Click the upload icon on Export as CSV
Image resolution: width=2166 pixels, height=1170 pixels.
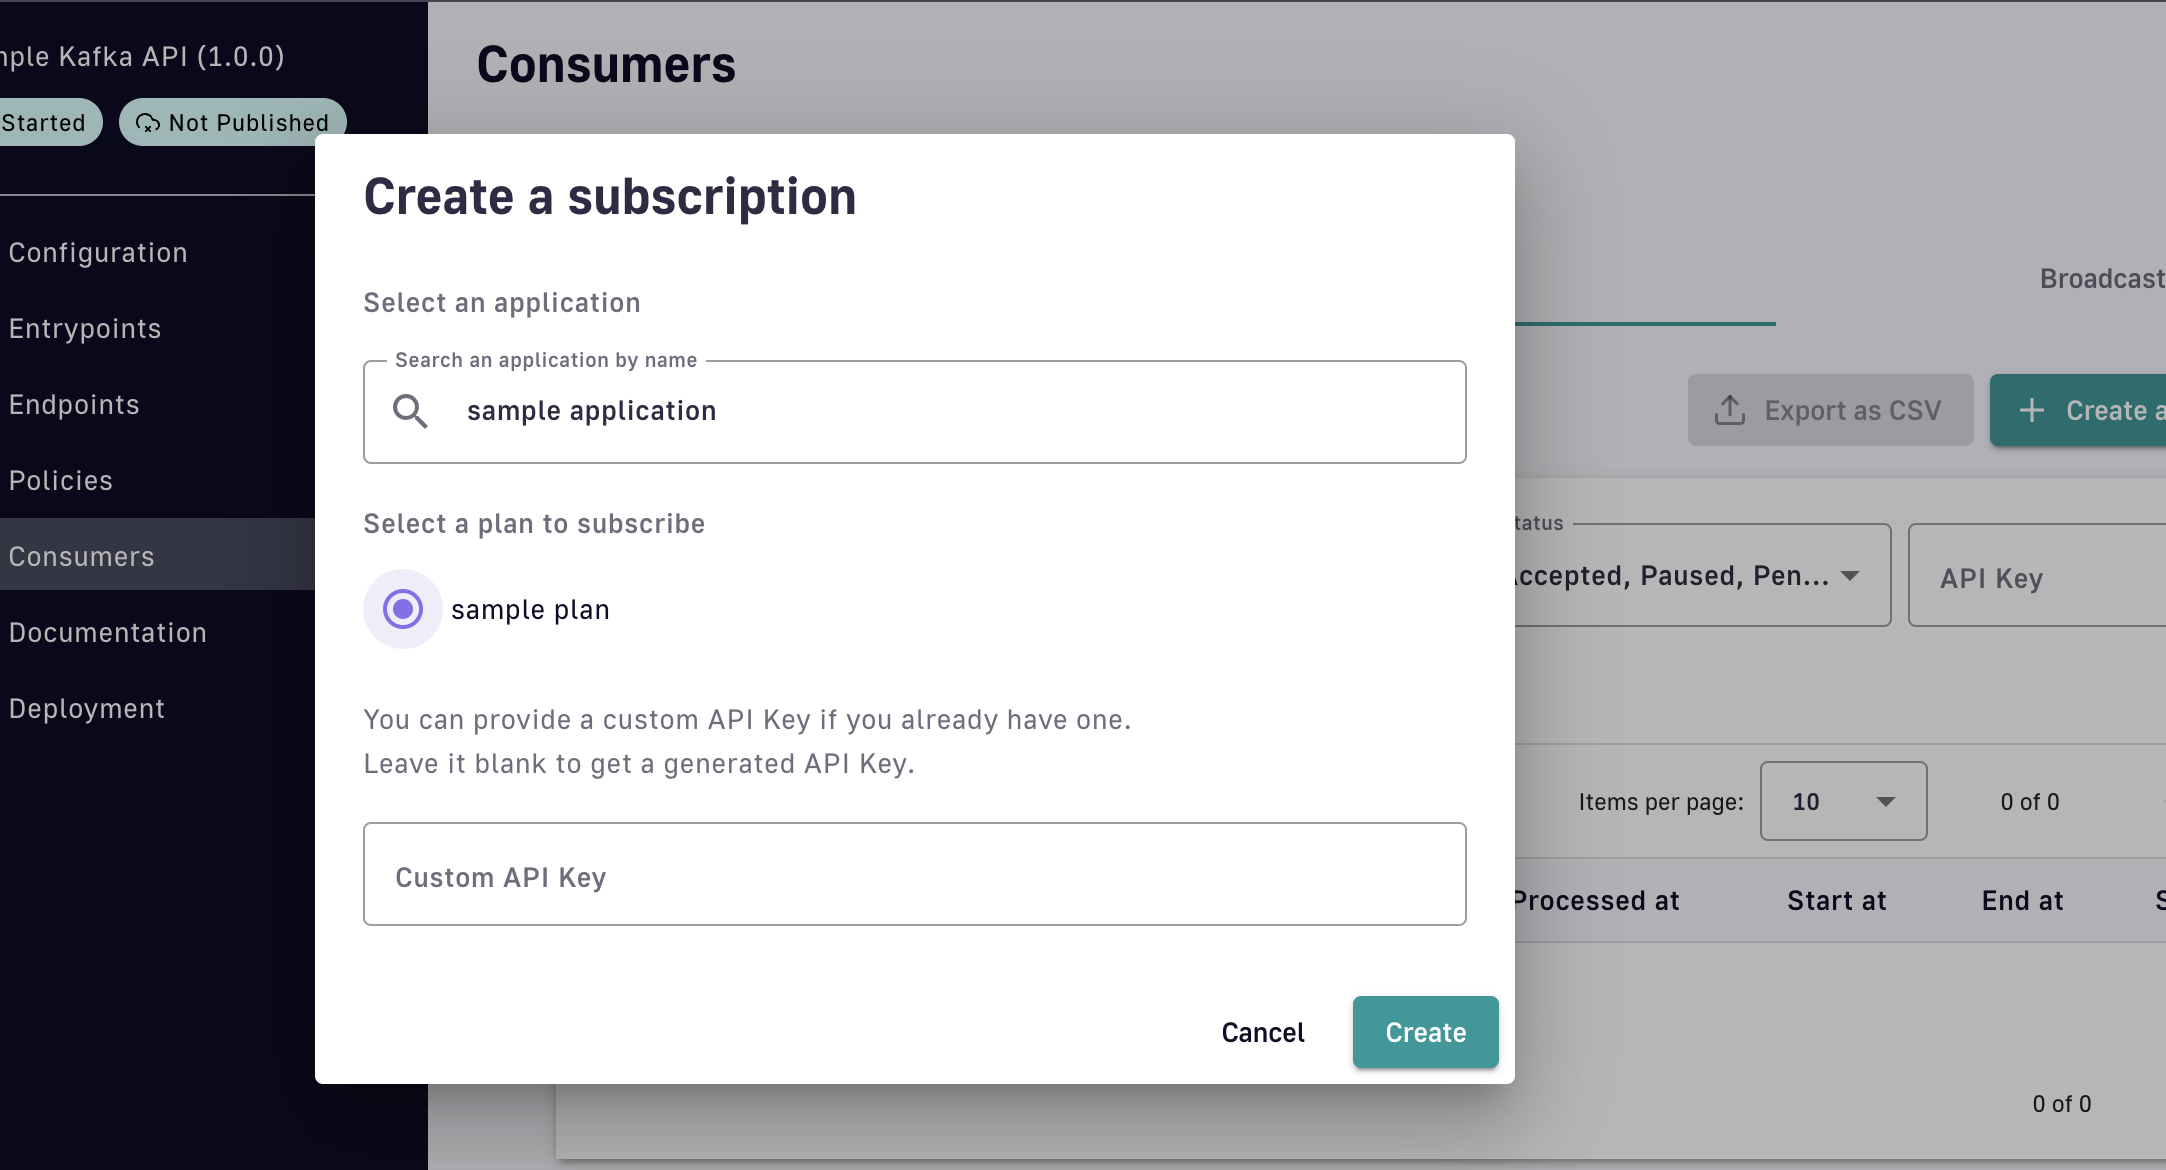[1730, 410]
